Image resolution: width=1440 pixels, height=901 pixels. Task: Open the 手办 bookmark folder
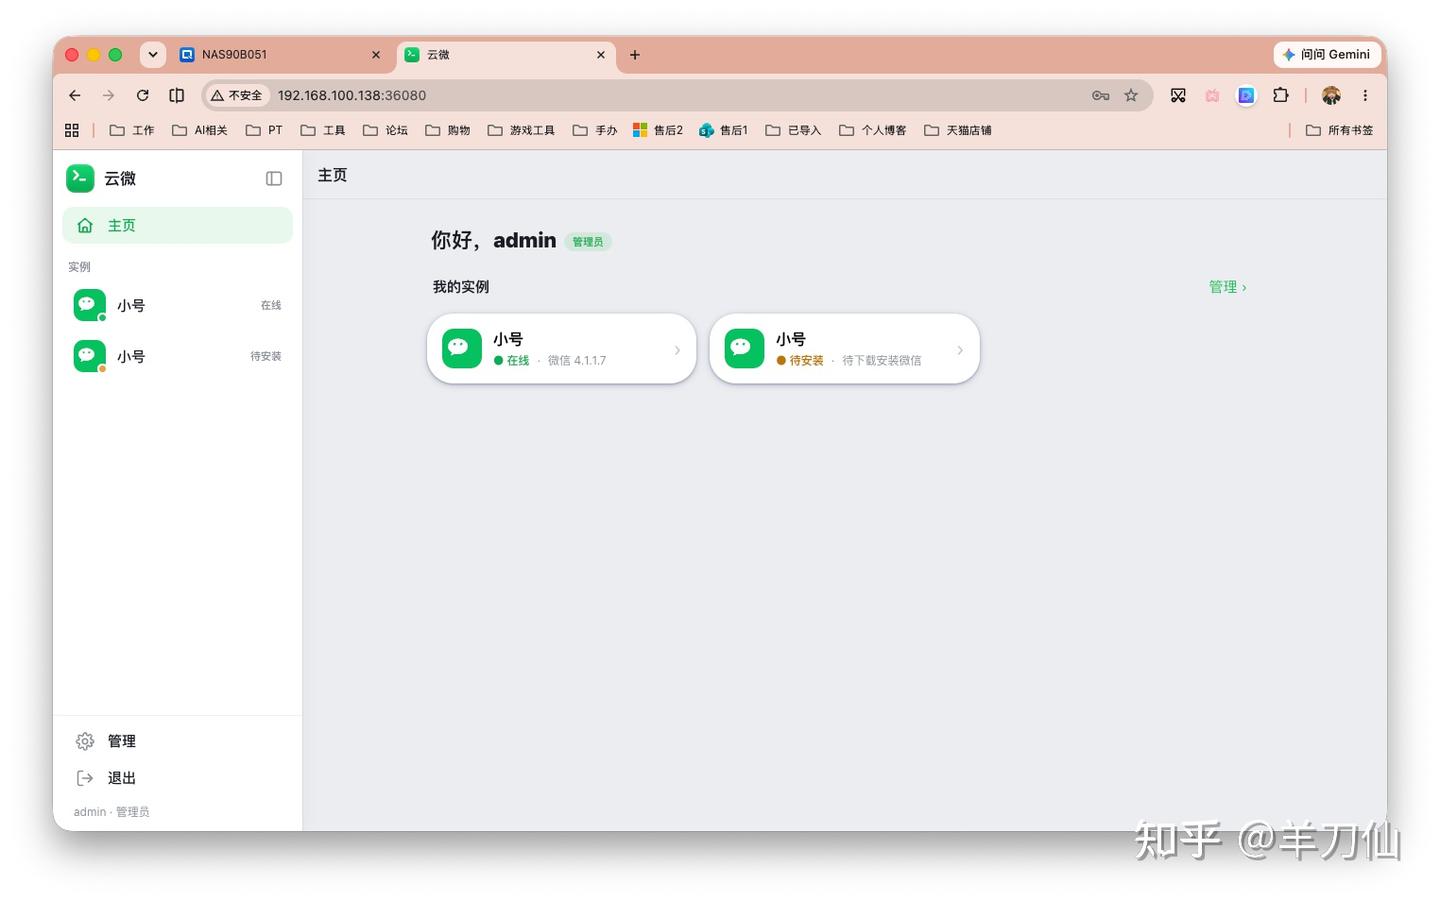pos(595,130)
